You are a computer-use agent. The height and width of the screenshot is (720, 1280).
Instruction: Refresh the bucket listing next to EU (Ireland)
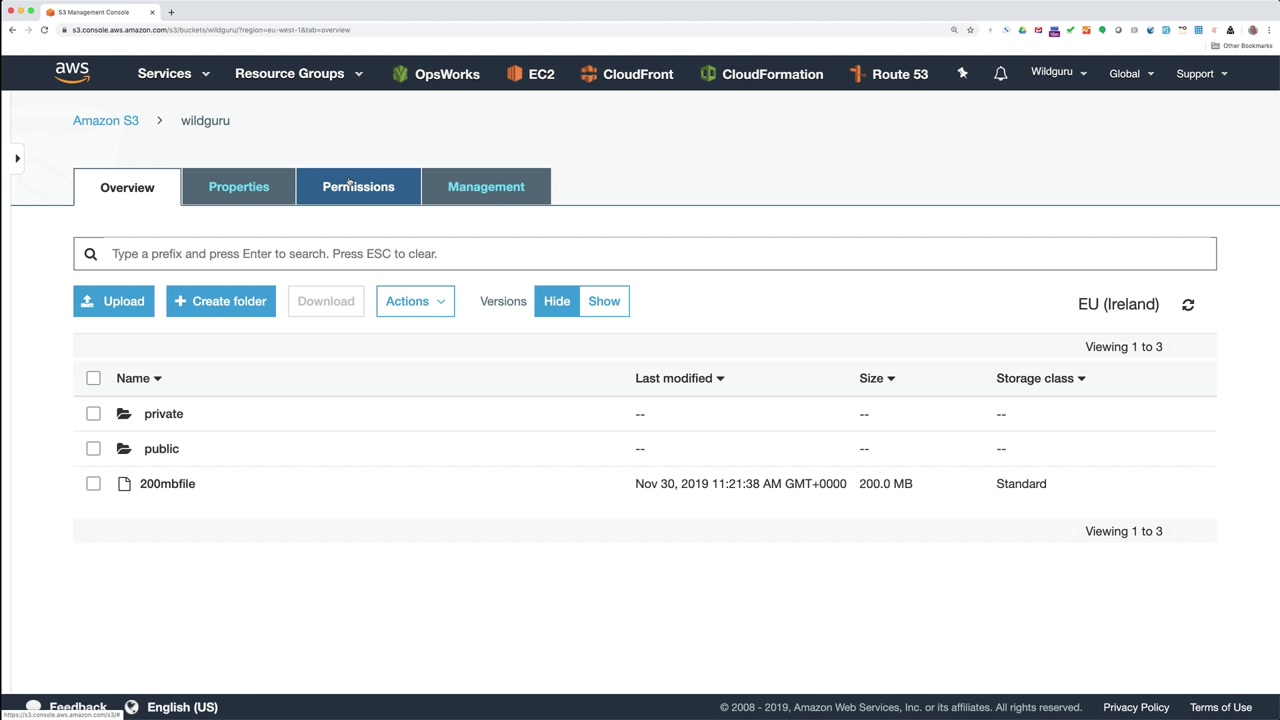coord(1188,305)
